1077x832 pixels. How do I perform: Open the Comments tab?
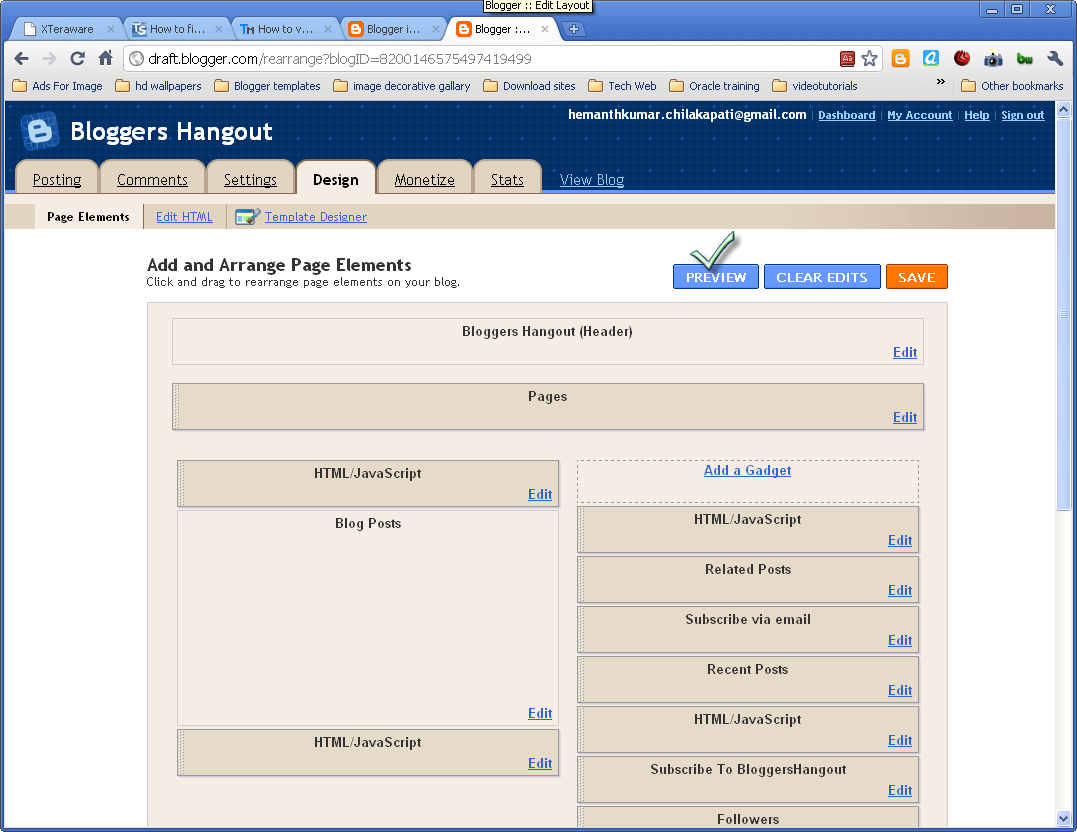point(152,179)
